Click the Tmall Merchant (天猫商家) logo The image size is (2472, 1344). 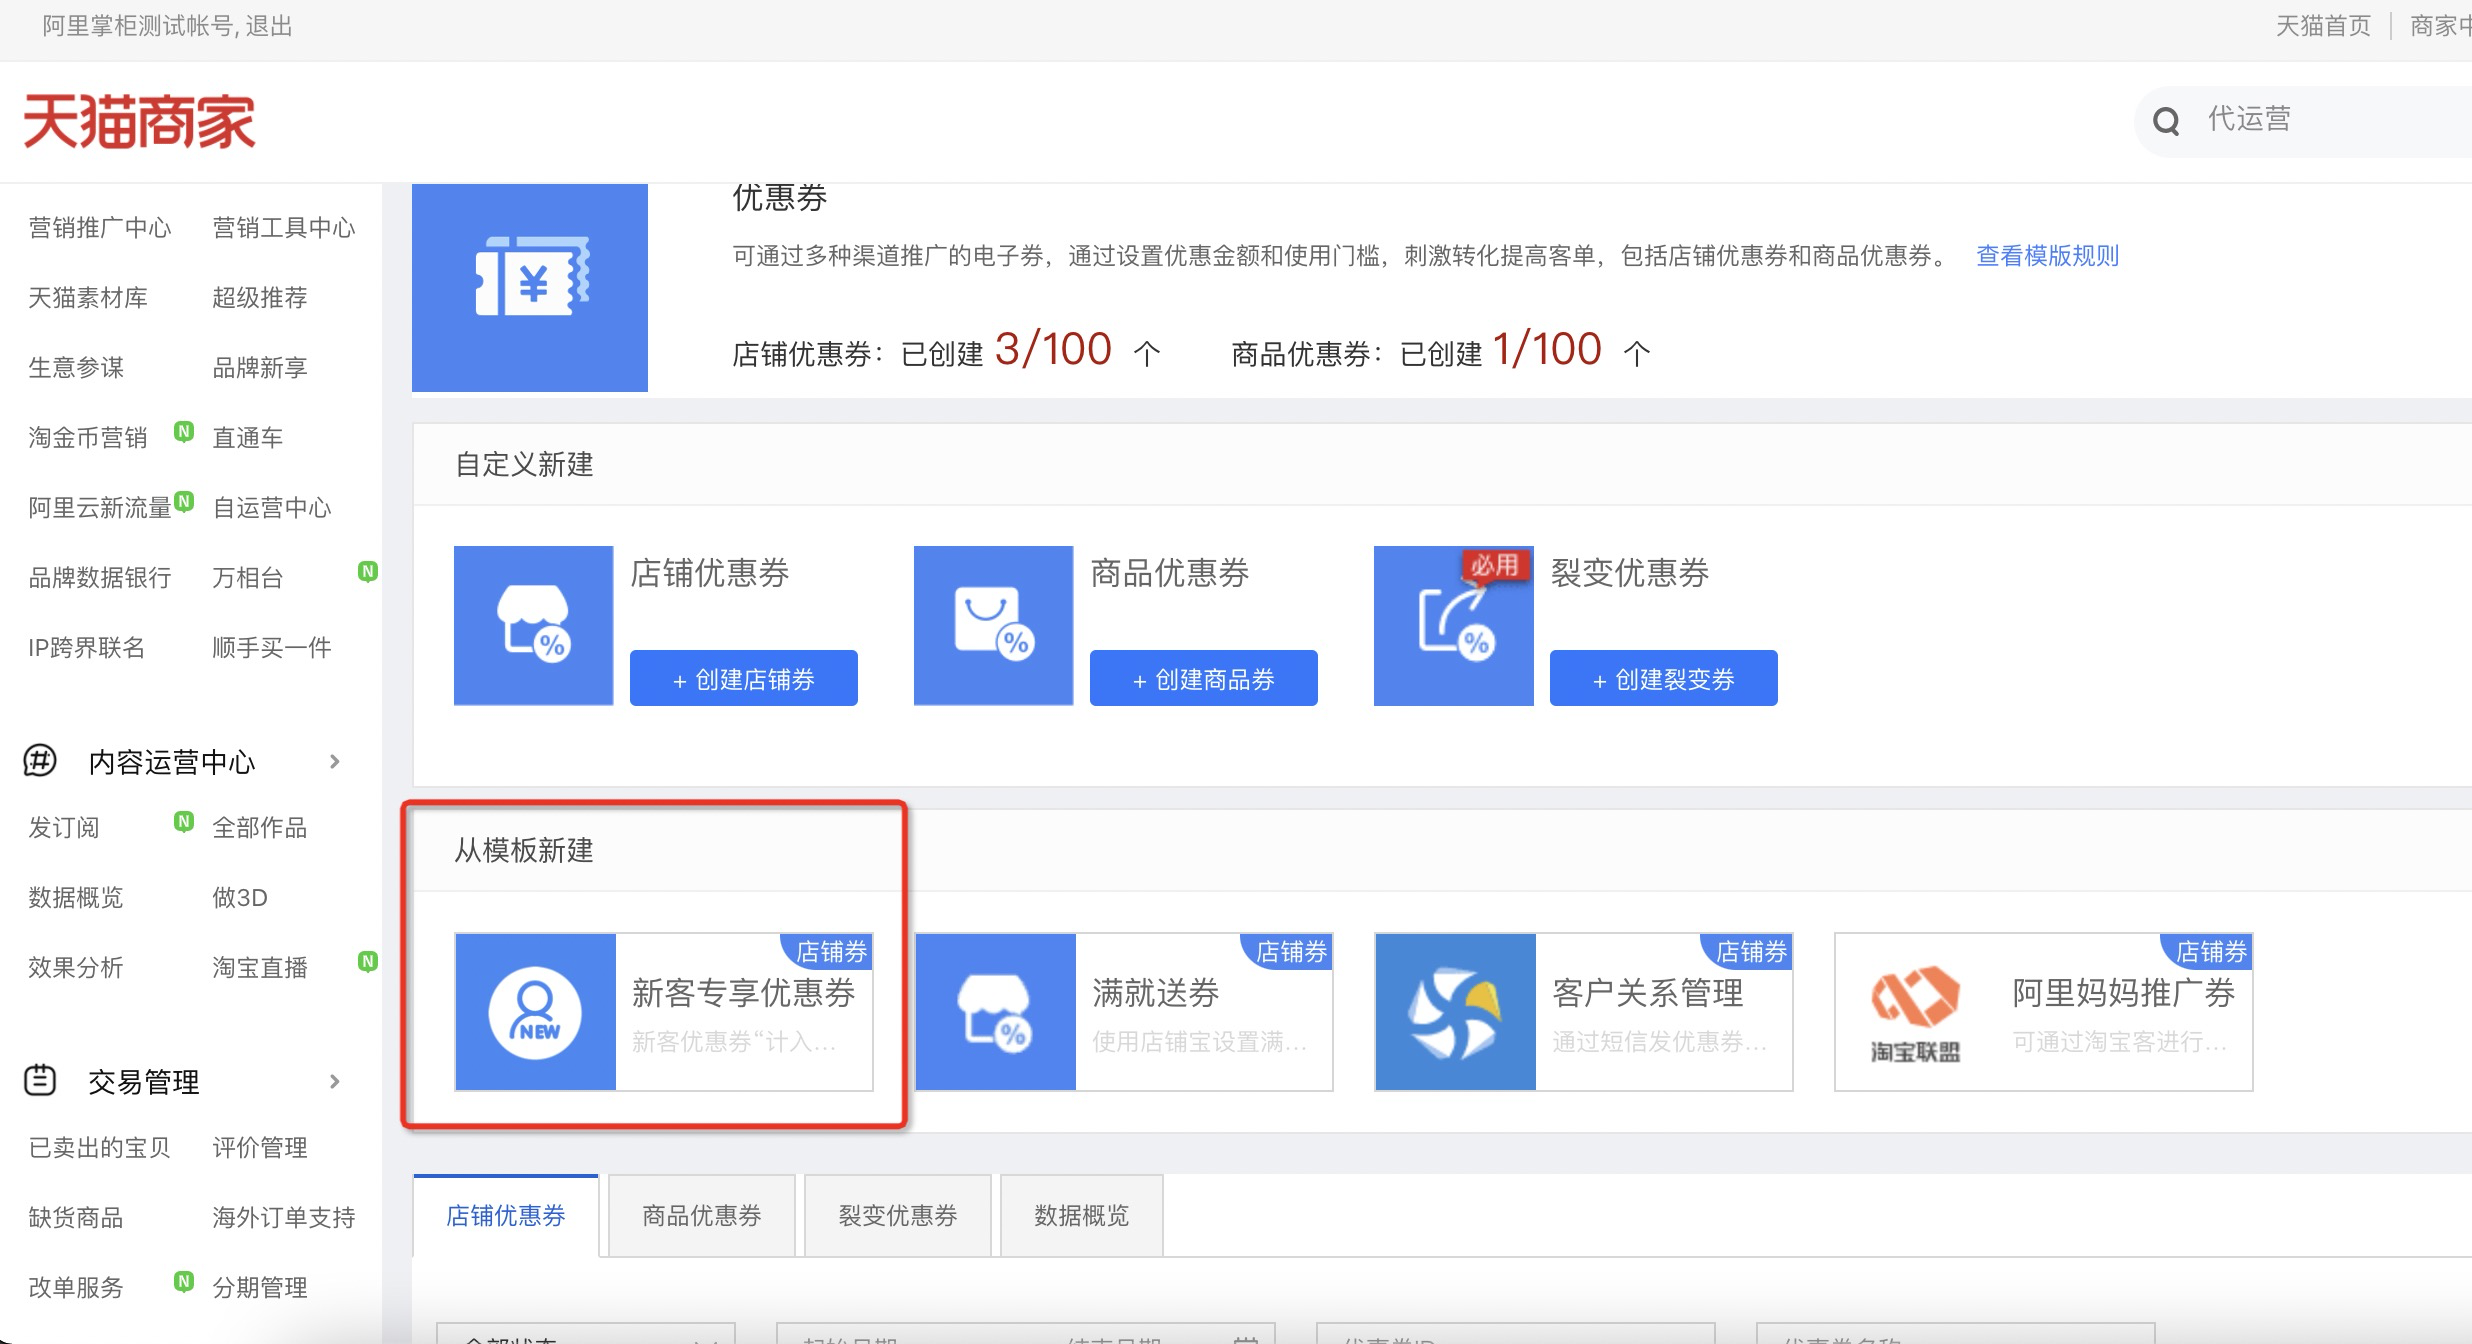139,121
